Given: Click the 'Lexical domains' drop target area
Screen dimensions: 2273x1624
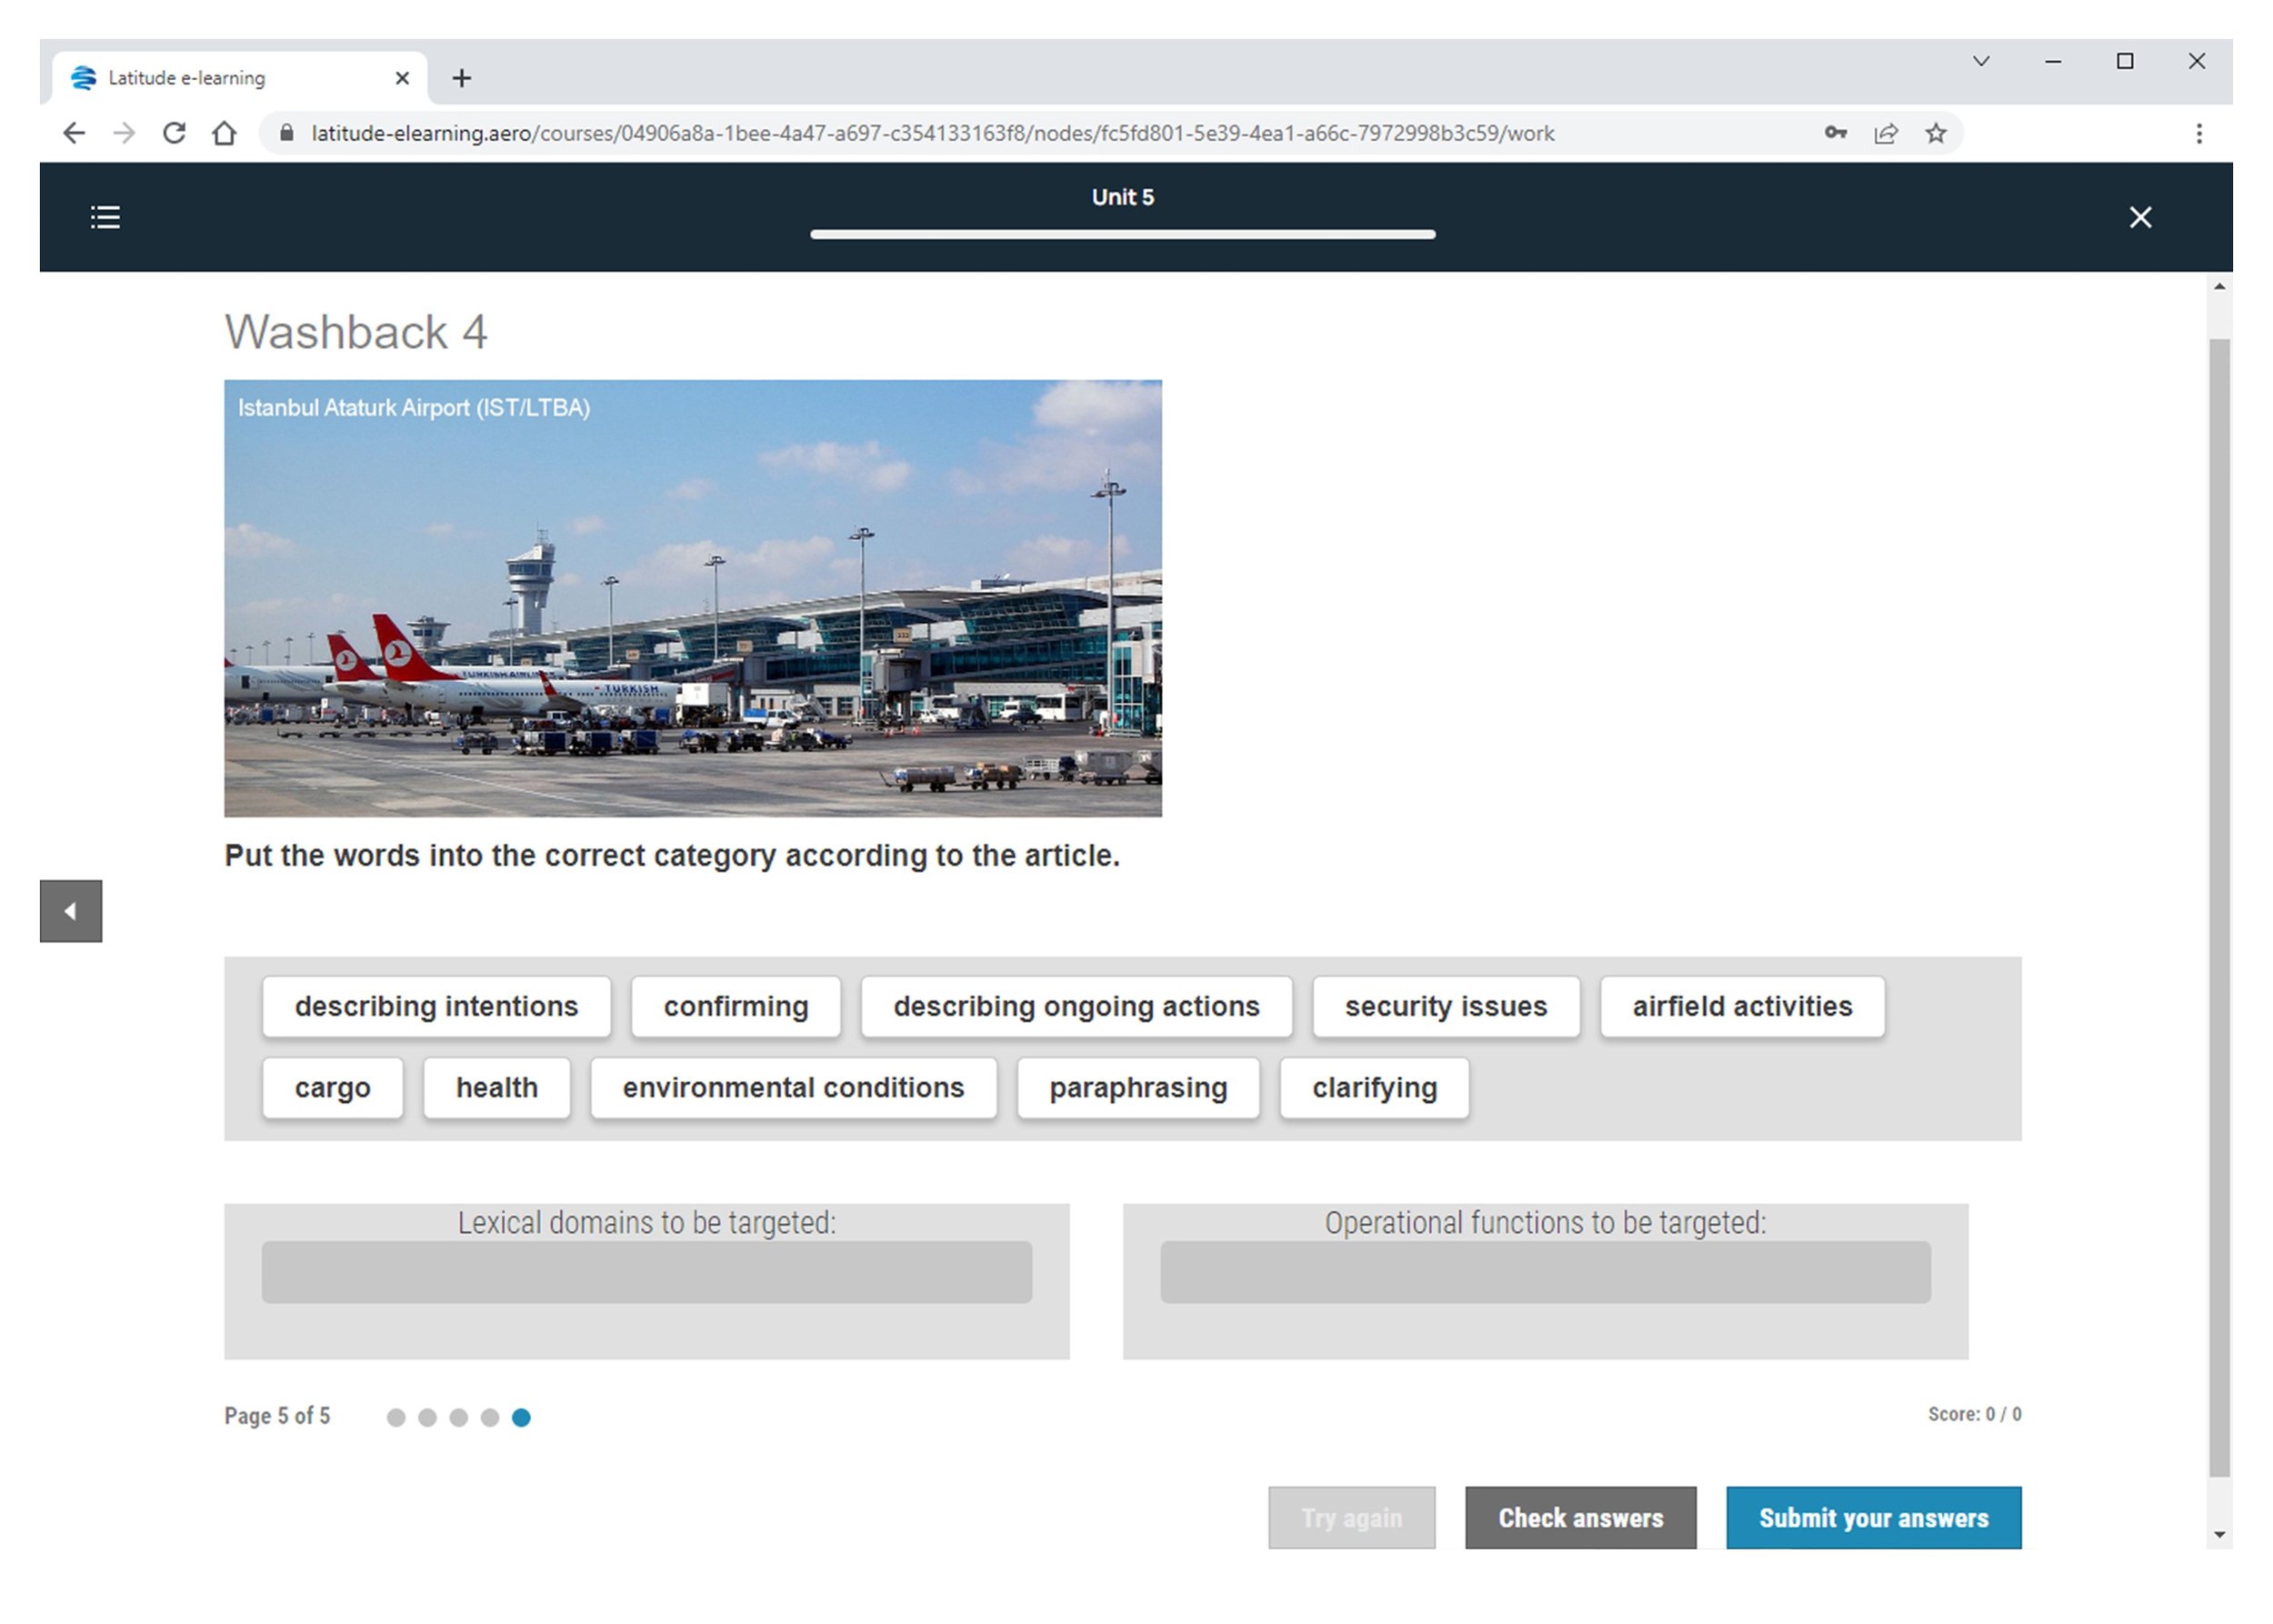Looking at the screenshot, I should pos(648,1270).
